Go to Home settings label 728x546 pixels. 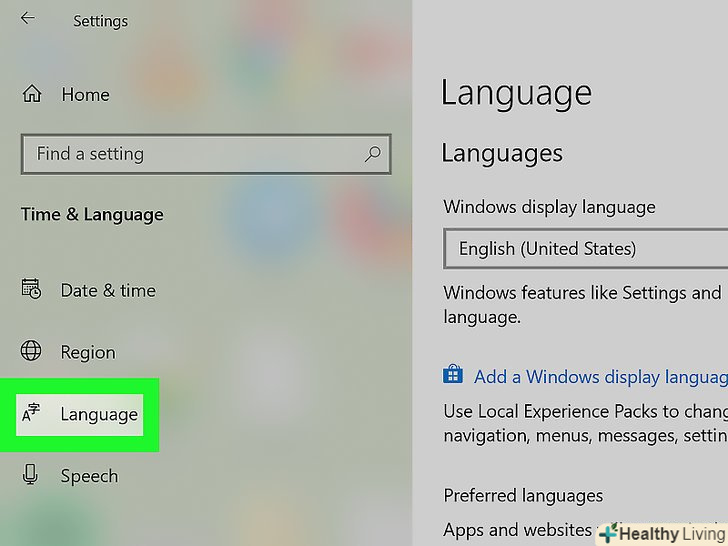coord(85,95)
